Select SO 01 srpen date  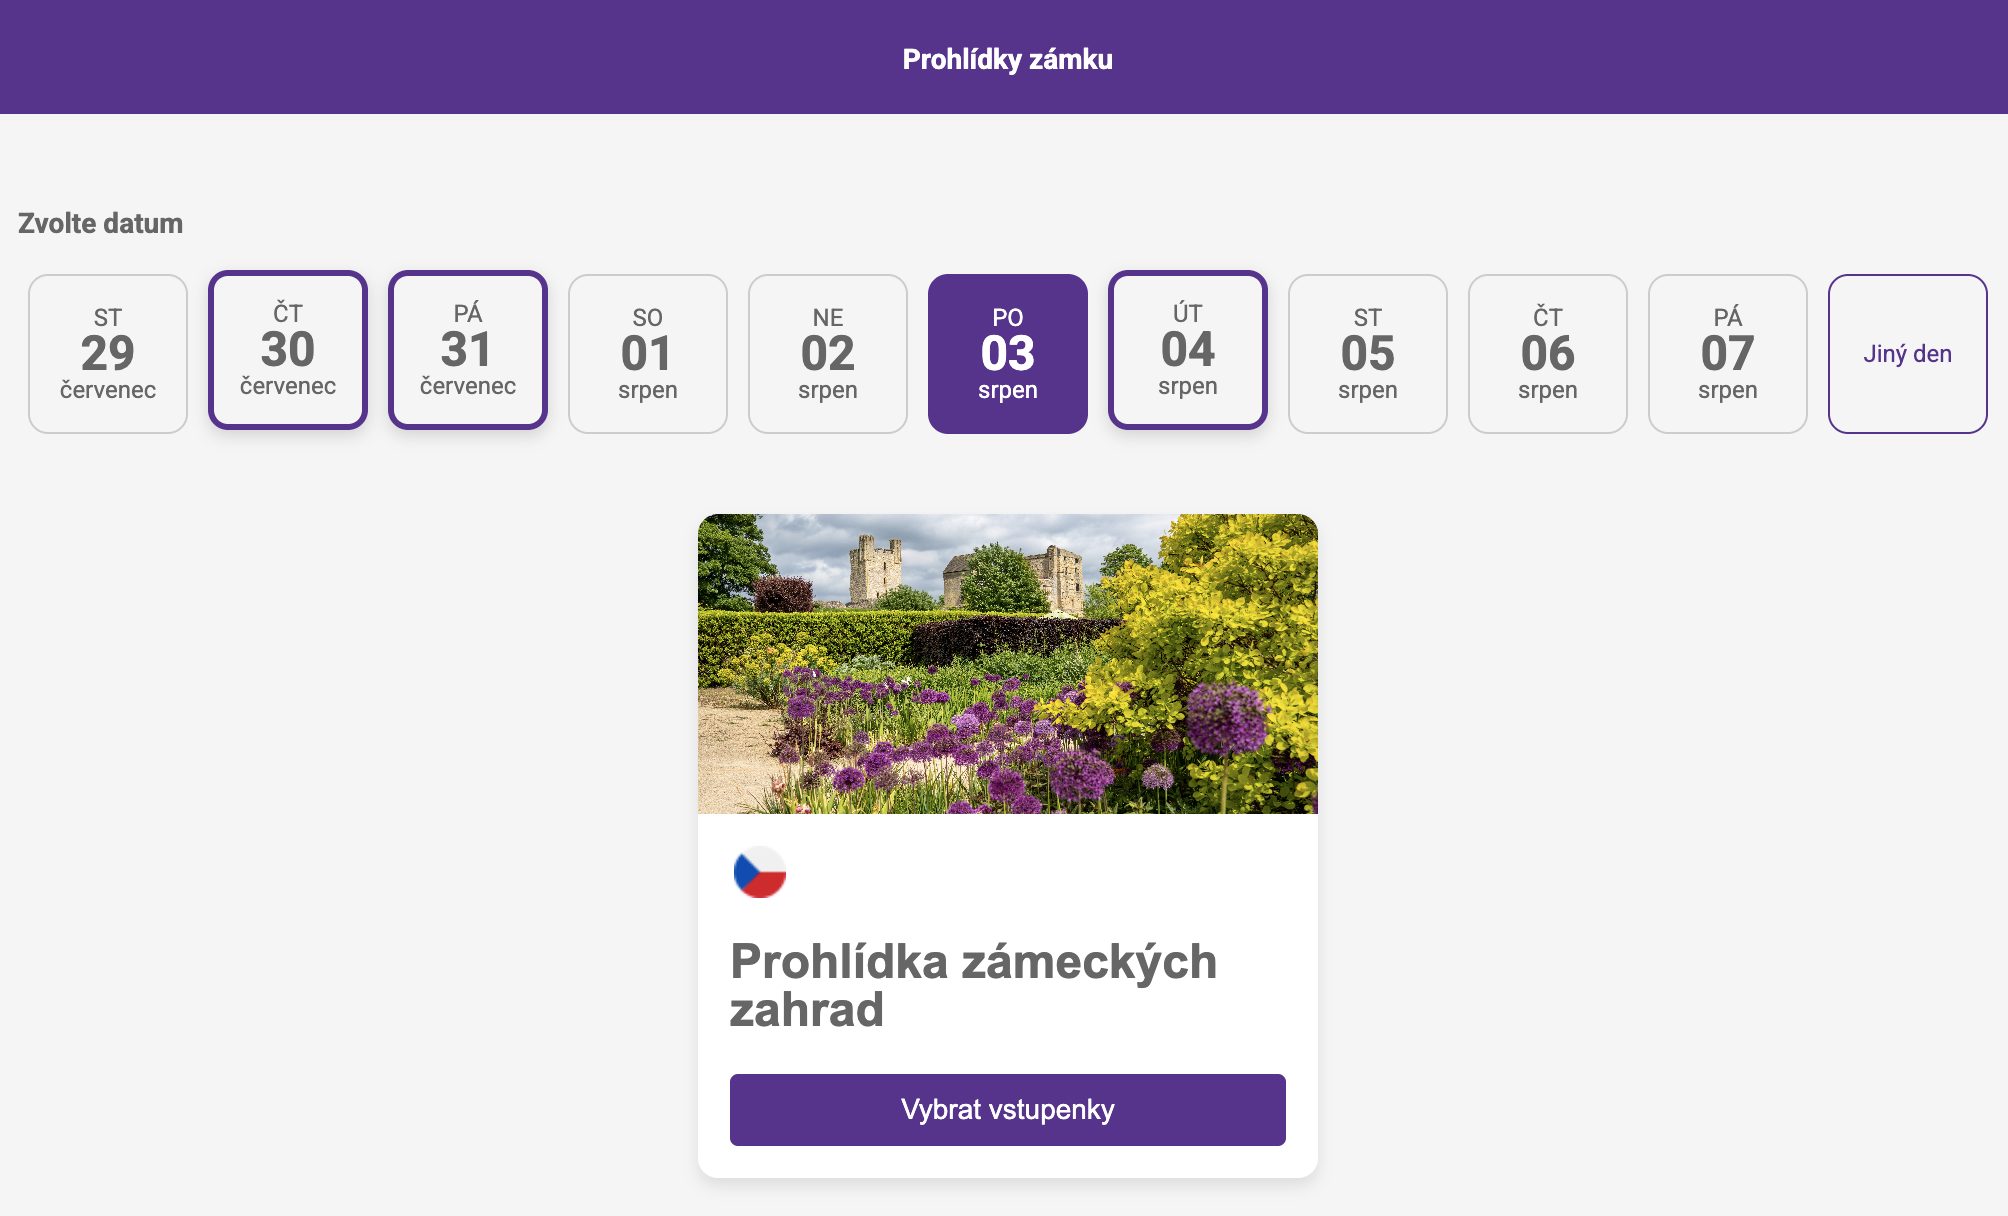[x=648, y=354]
